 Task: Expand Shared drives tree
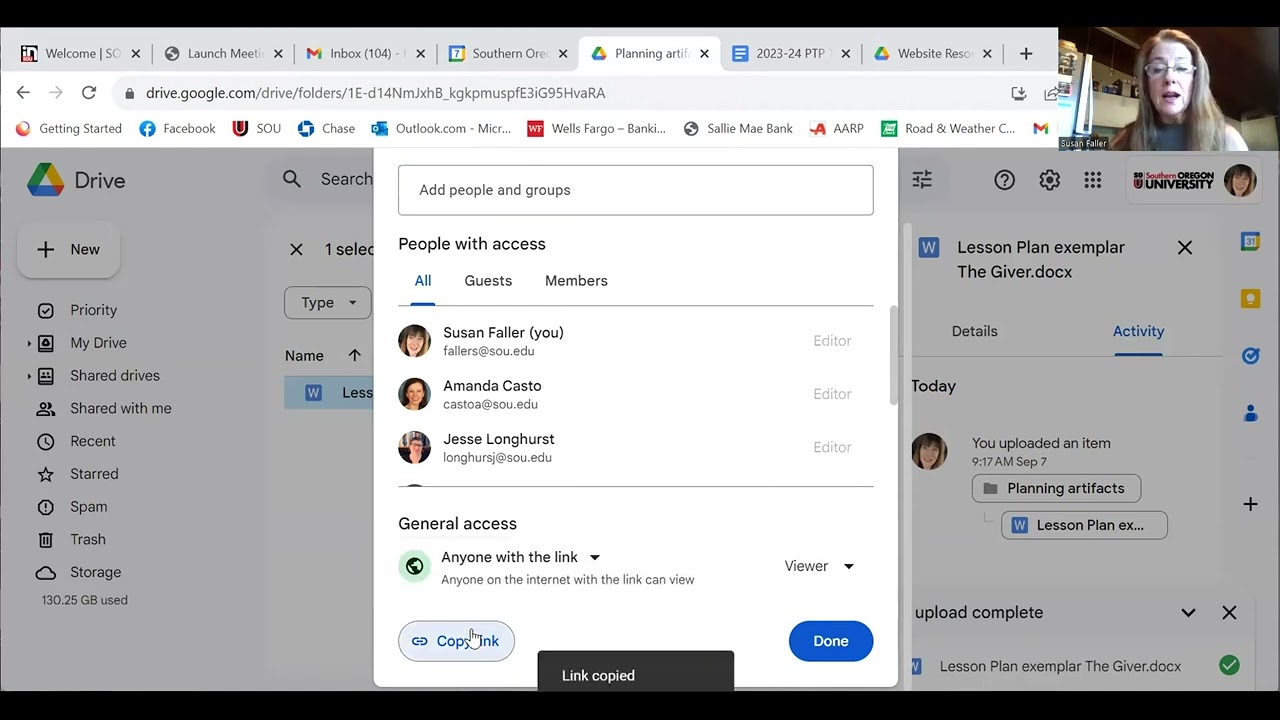(x=29, y=376)
